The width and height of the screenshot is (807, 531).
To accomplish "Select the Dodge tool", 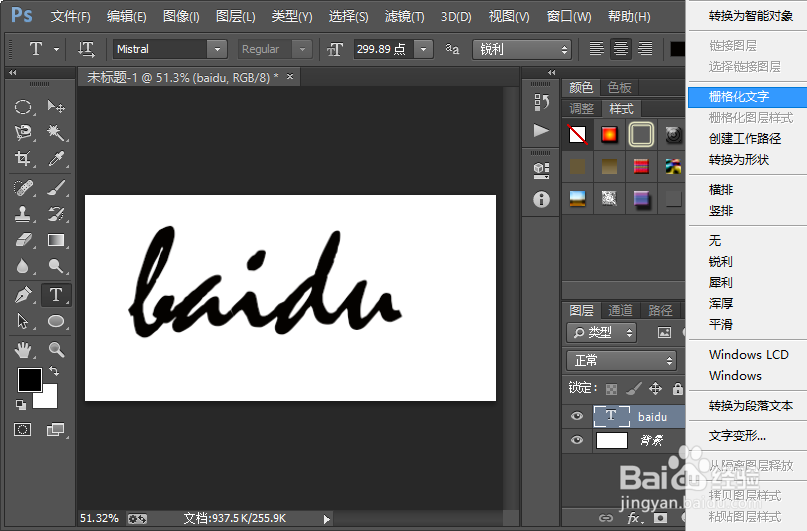I will click(56, 266).
